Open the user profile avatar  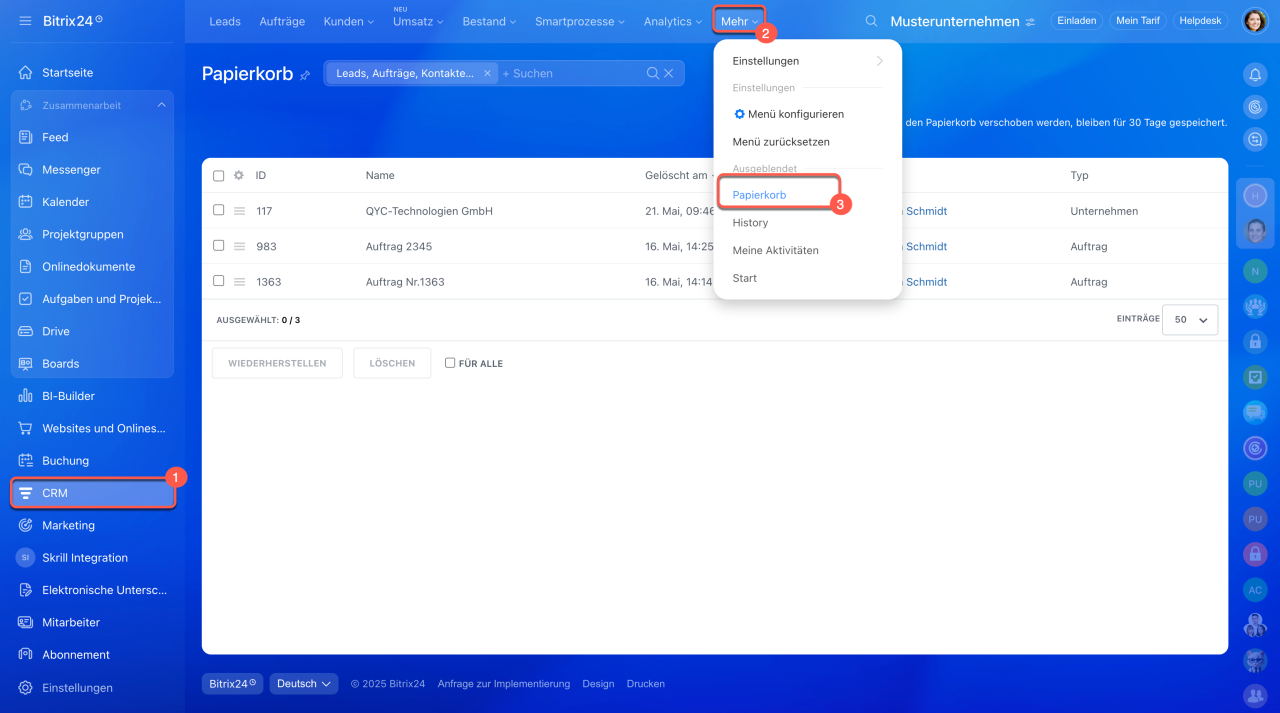tap(1254, 21)
